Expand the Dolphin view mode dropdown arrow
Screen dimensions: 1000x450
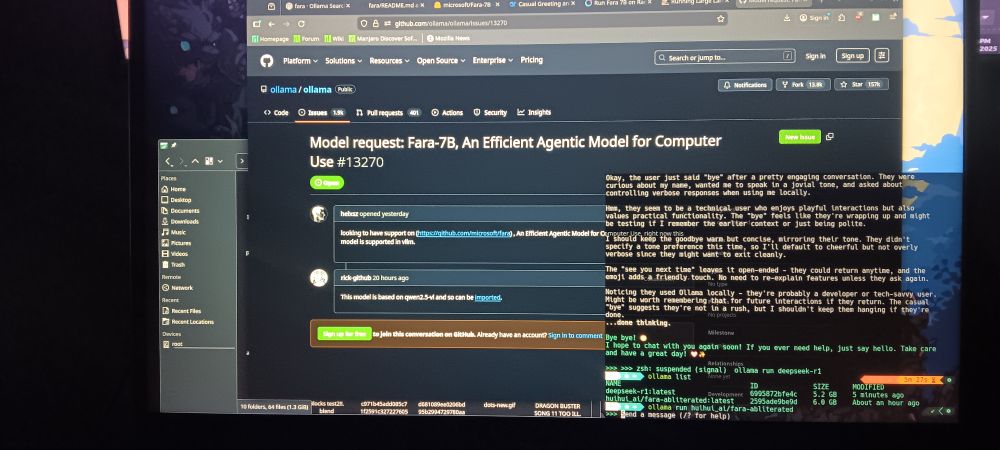[220, 162]
